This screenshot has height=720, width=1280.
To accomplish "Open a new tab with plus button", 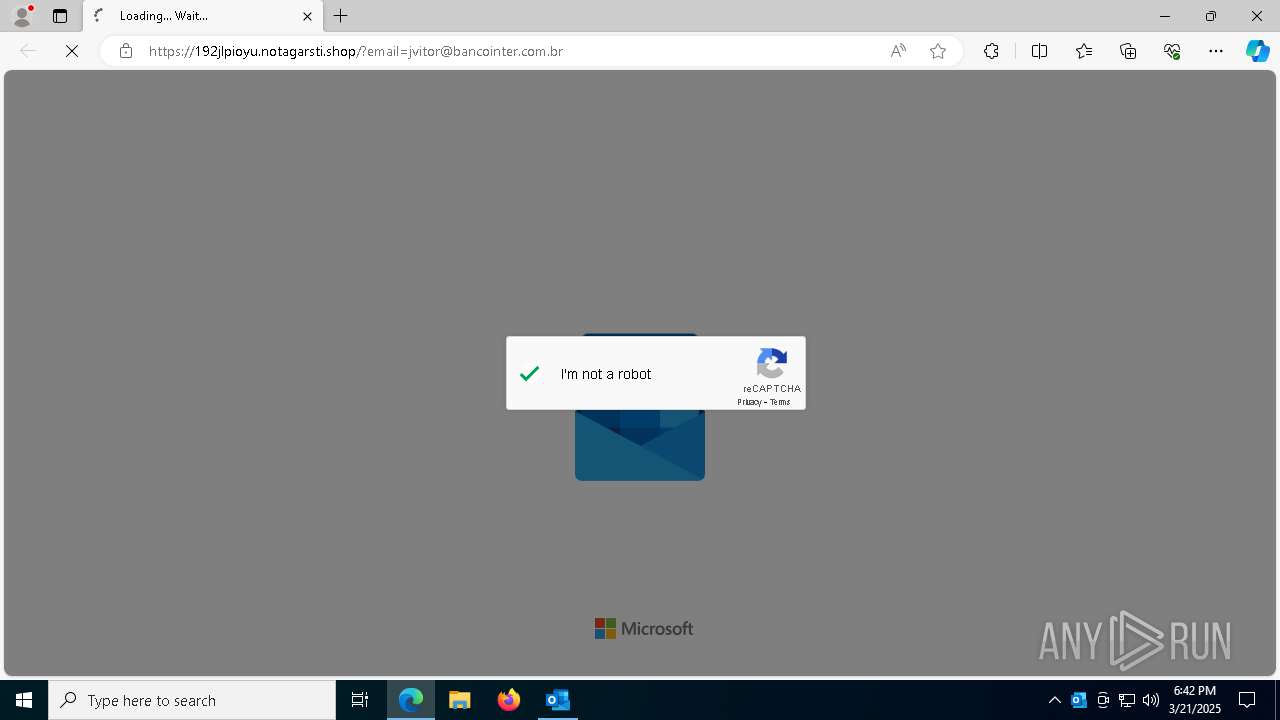I will tap(341, 16).
